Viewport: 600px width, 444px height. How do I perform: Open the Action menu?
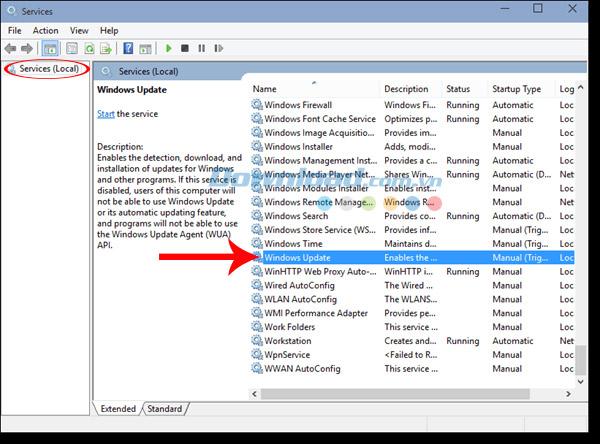pos(46,31)
